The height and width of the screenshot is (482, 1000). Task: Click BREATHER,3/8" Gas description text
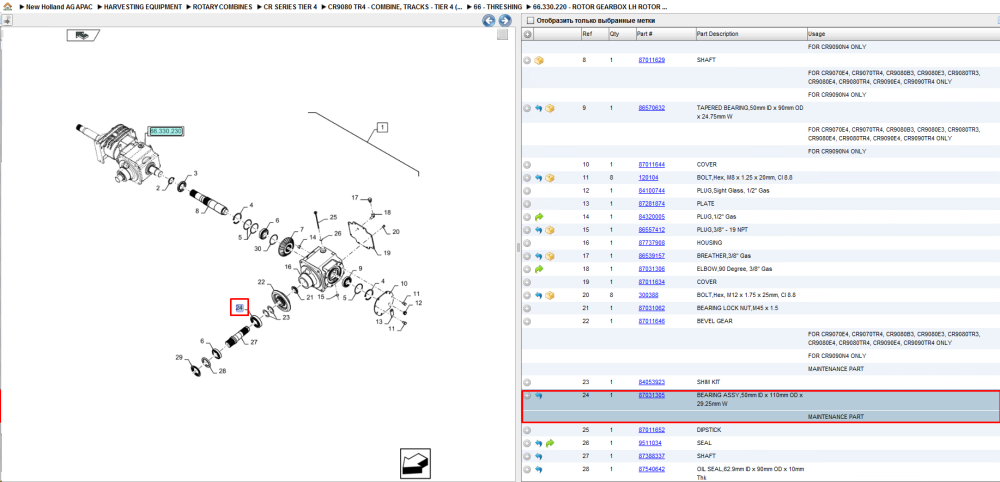coord(724,256)
